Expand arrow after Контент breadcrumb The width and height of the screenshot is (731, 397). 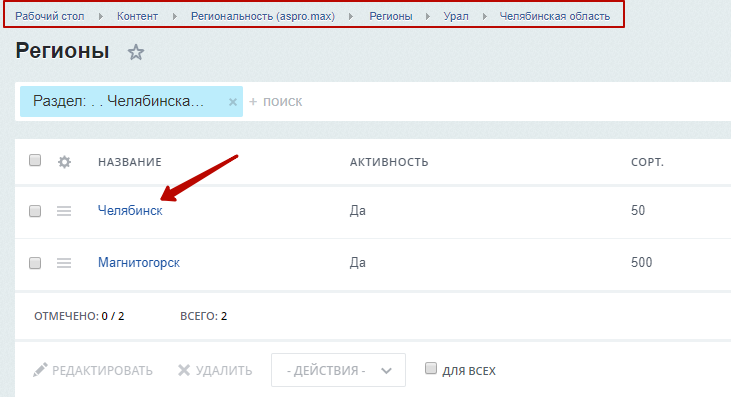point(175,16)
